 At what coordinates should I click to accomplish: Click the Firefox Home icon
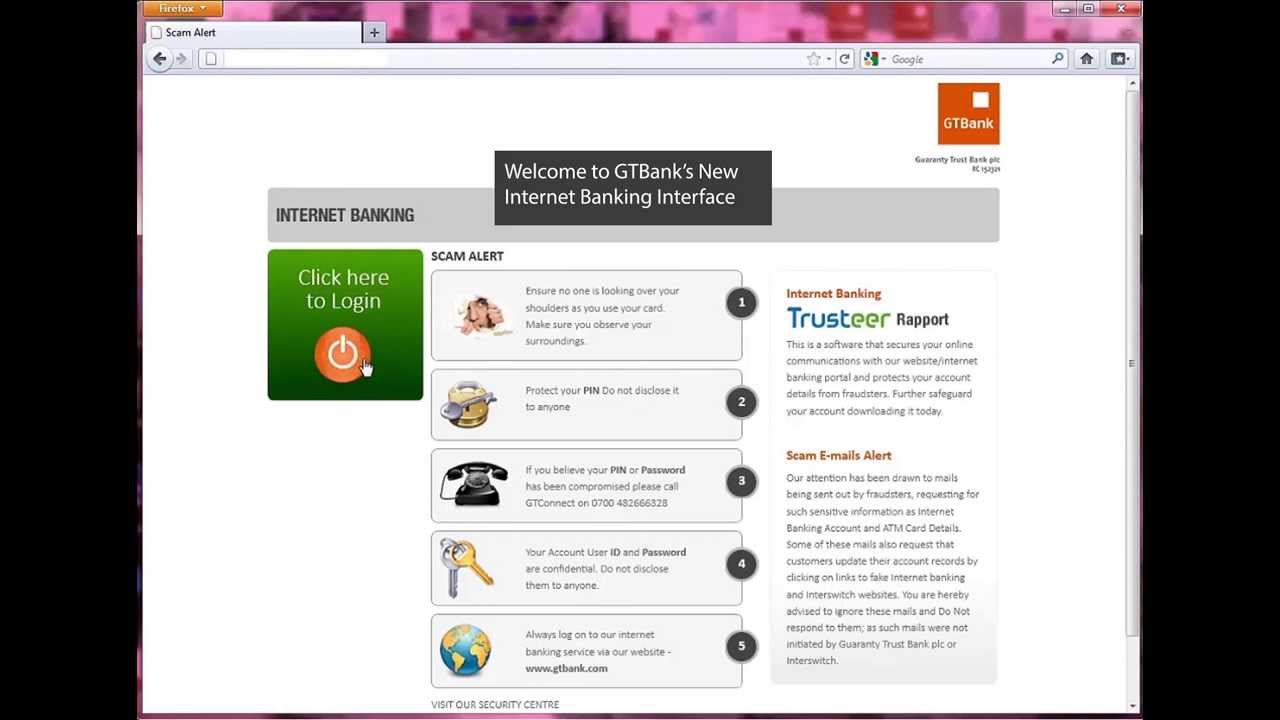[1086, 59]
